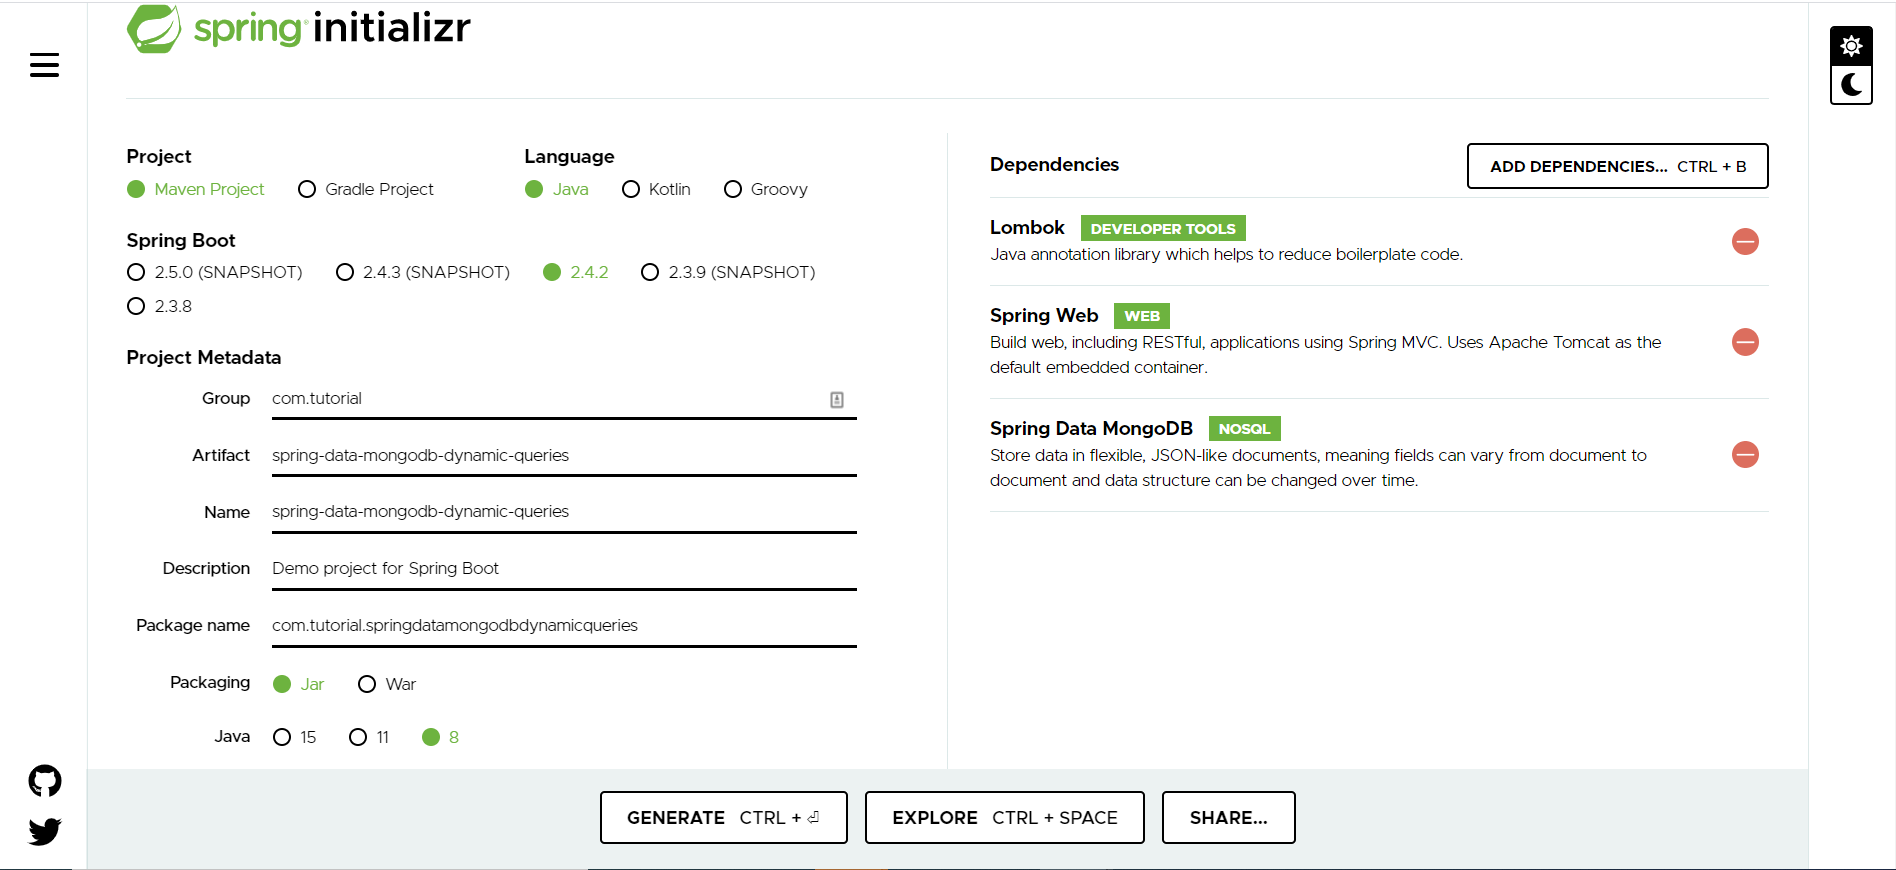The width and height of the screenshot is (1896, 870).
Task: Click the Generate button
Action: coord(723,818)
